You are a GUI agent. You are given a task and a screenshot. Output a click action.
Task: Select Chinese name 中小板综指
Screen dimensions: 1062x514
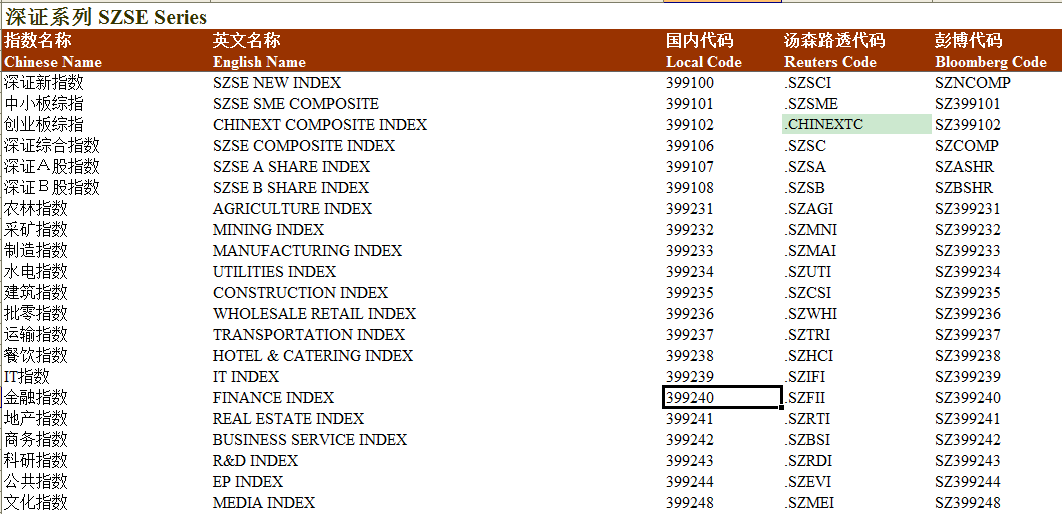pos(44,104)
